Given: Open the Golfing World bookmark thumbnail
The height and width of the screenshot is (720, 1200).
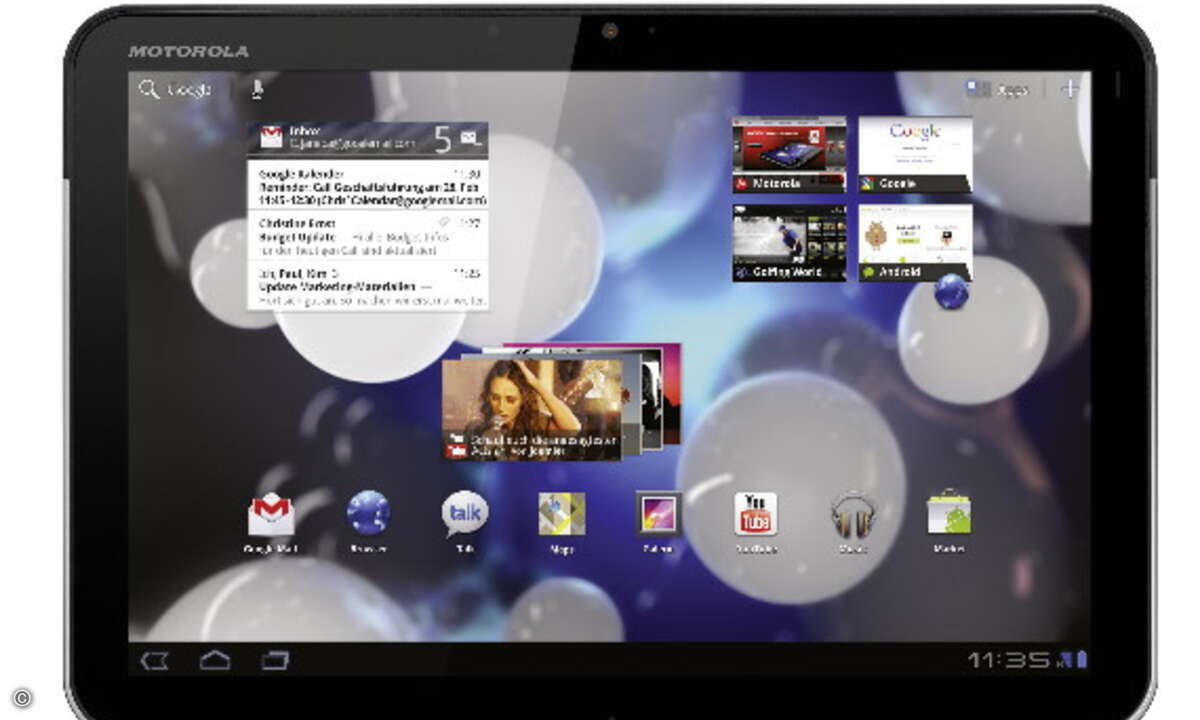Looking at the screenshot, I should pos(789,243).
